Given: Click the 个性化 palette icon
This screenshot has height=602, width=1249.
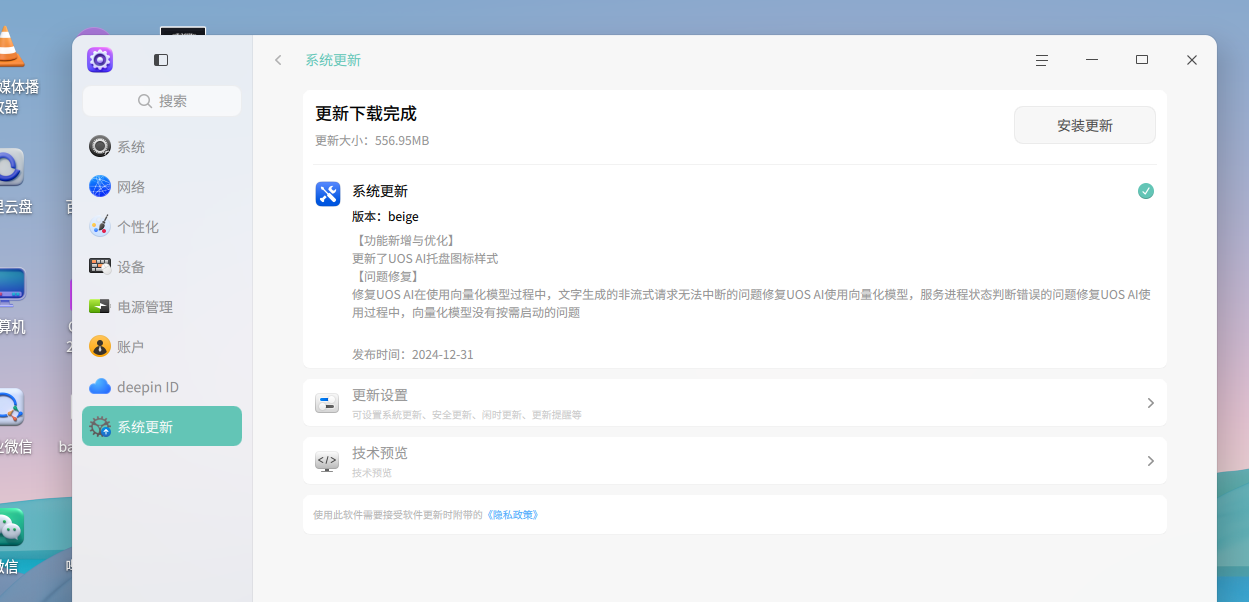Looking at the screenshot, I should point(100,227).
